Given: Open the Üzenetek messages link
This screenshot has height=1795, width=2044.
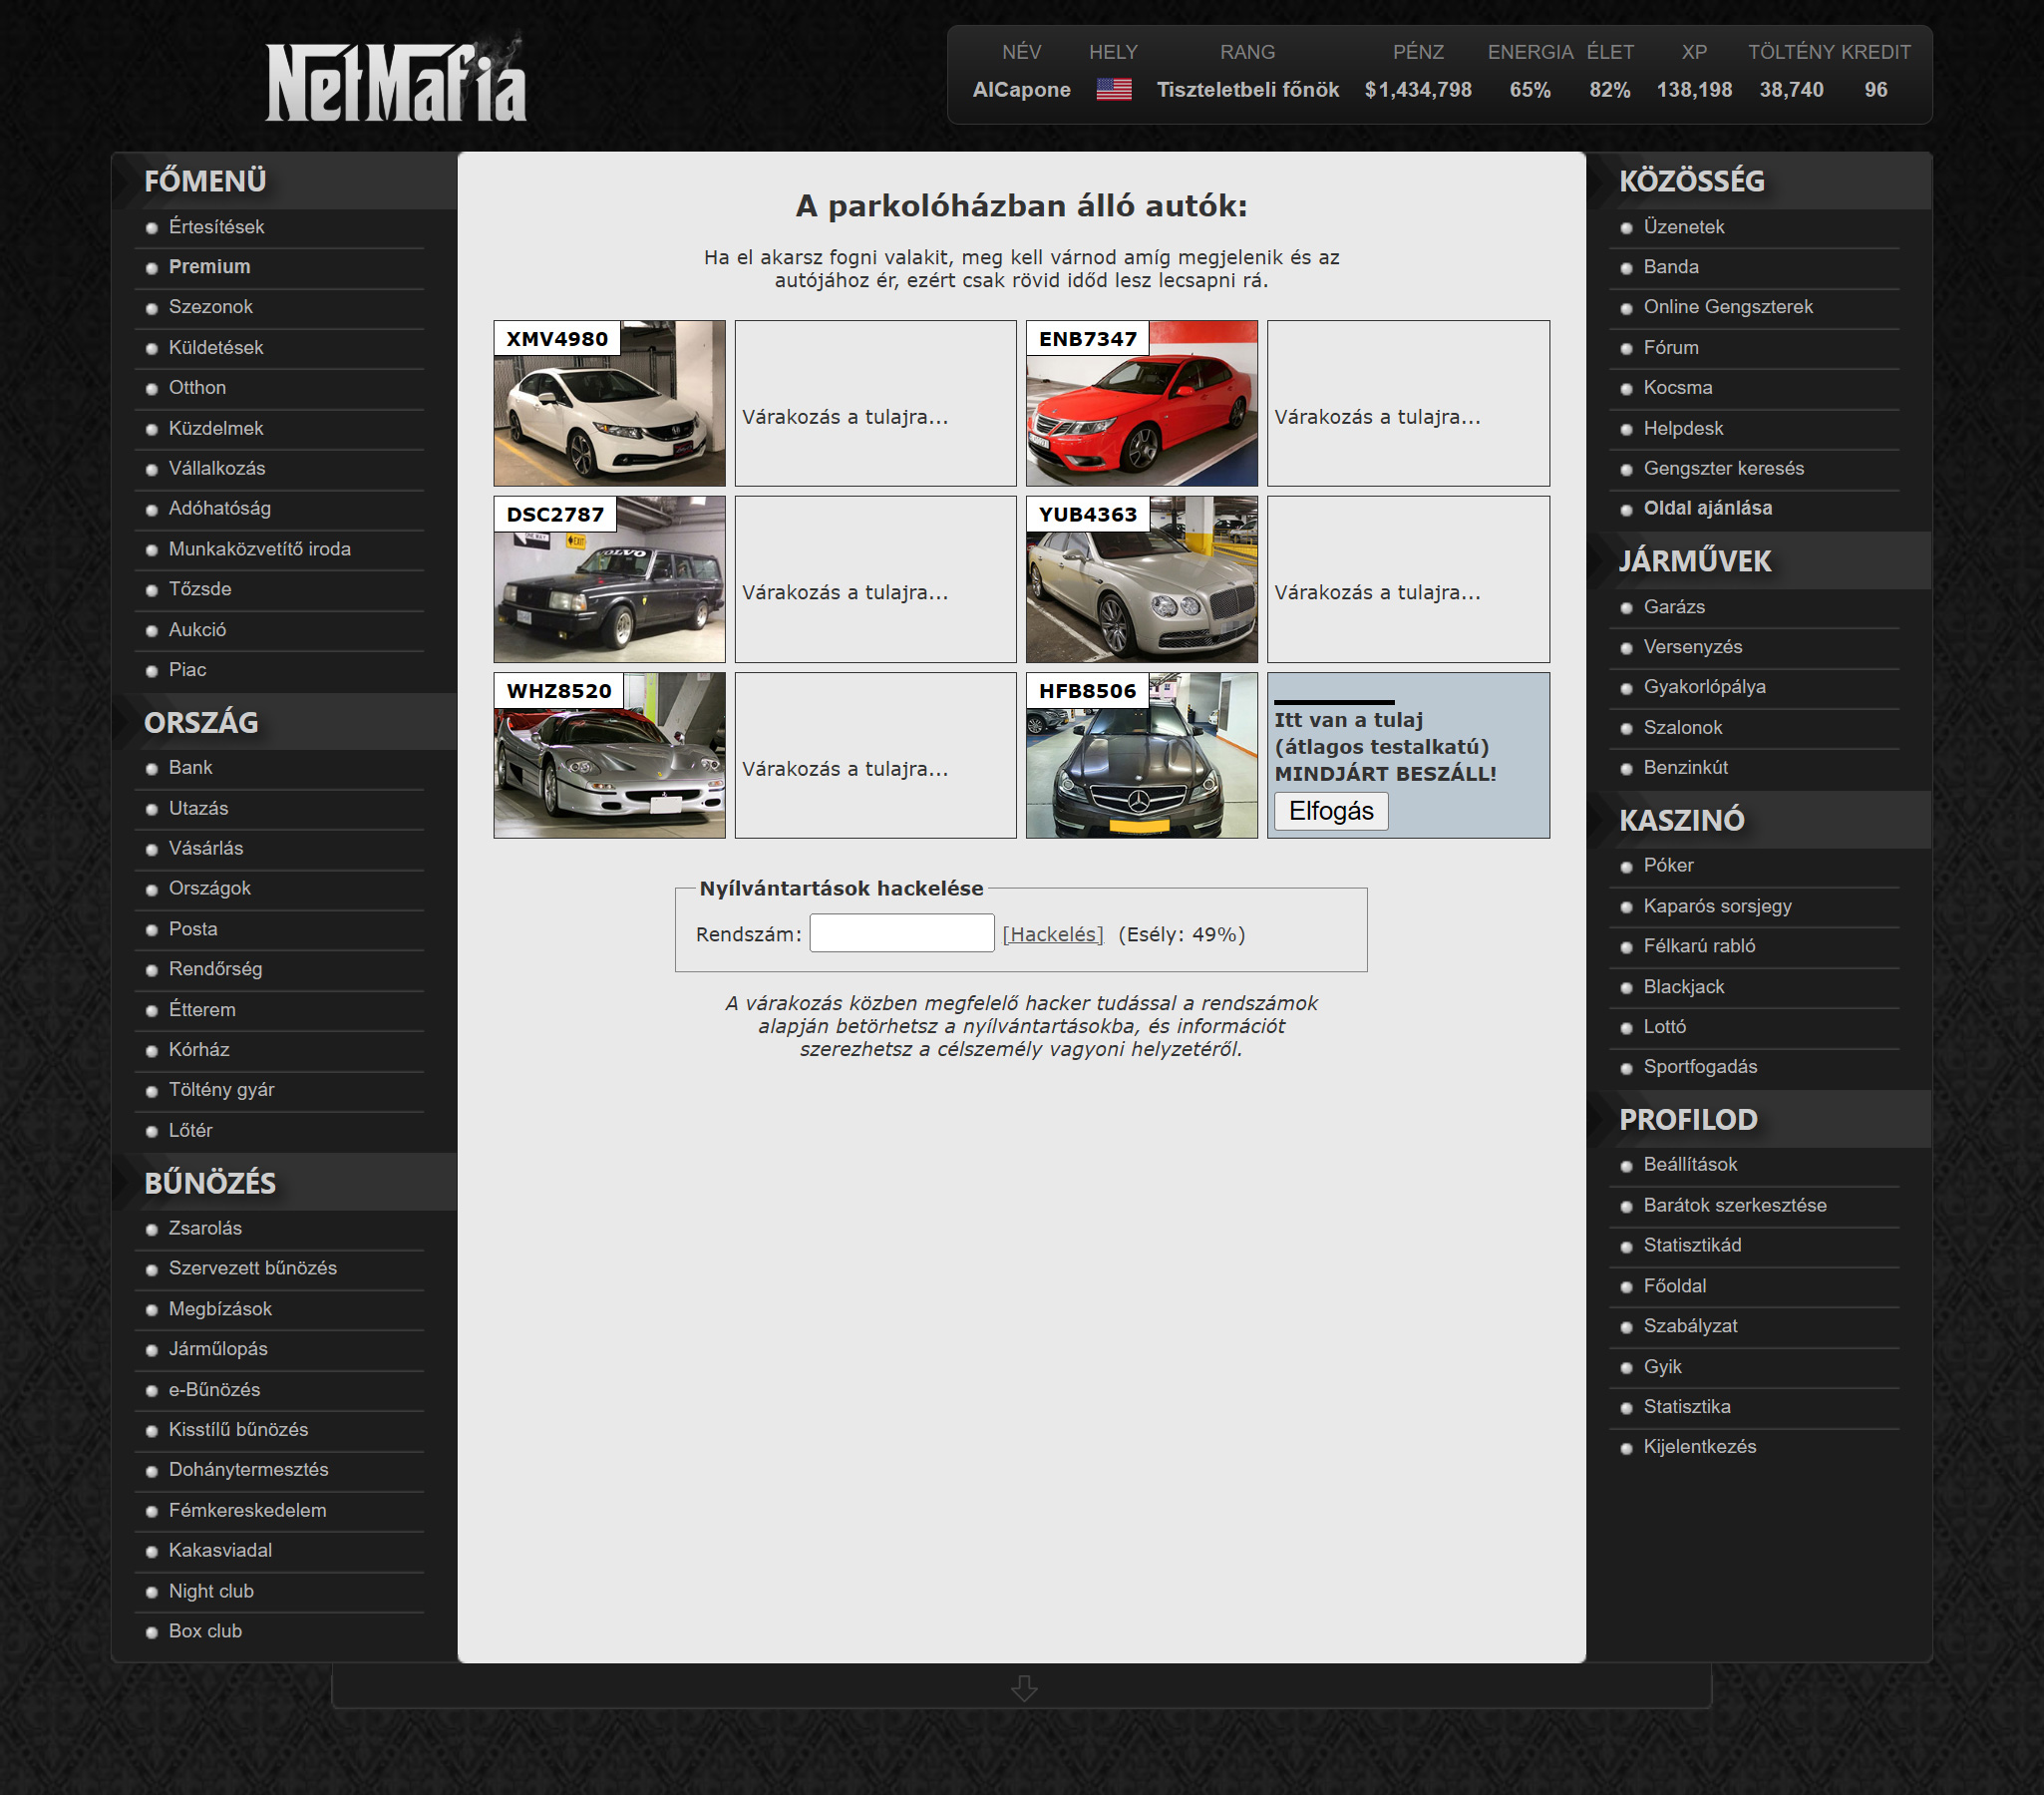Looking at the screenshot, I should [1683, 227].
